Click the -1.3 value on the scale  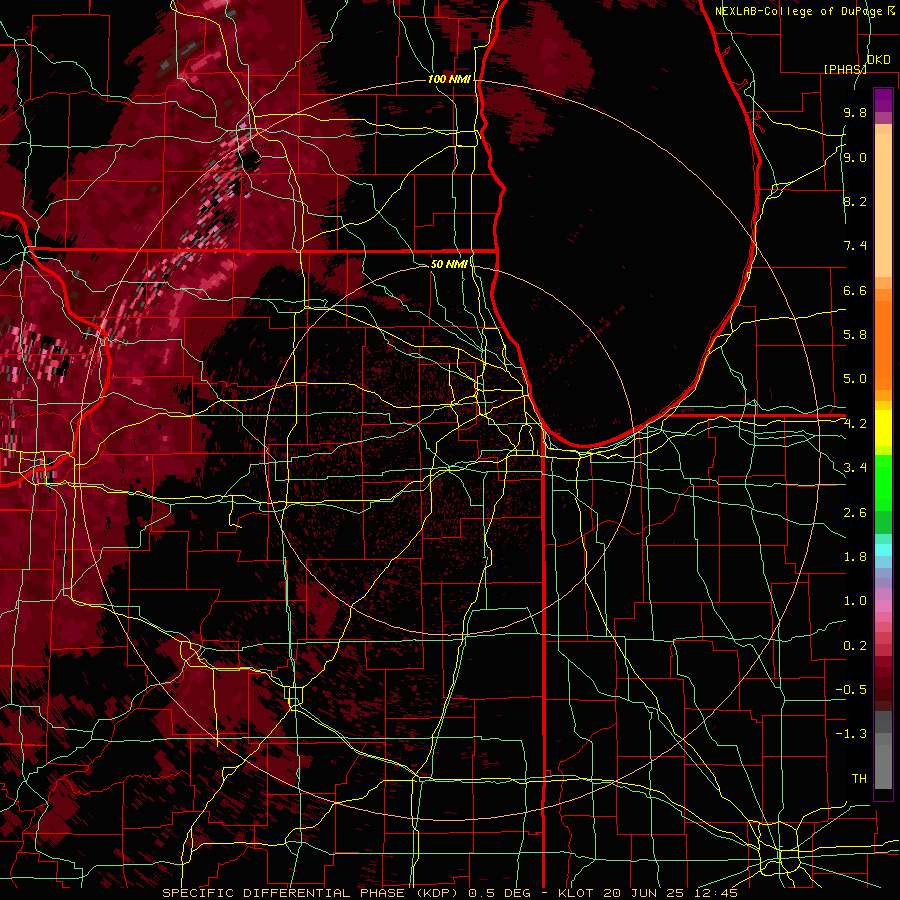pyautogui.click(x=851, y=734)
